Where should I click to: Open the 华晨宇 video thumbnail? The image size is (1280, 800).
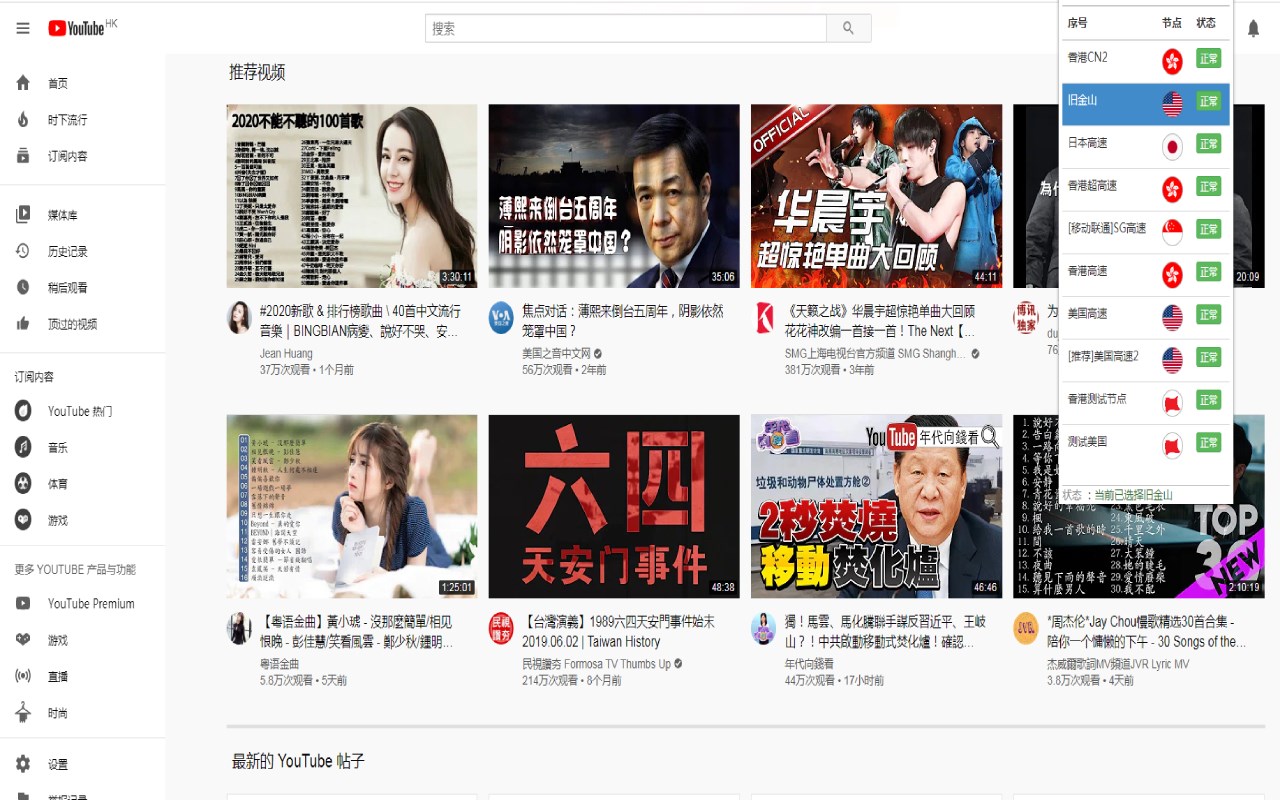[876, 196]
